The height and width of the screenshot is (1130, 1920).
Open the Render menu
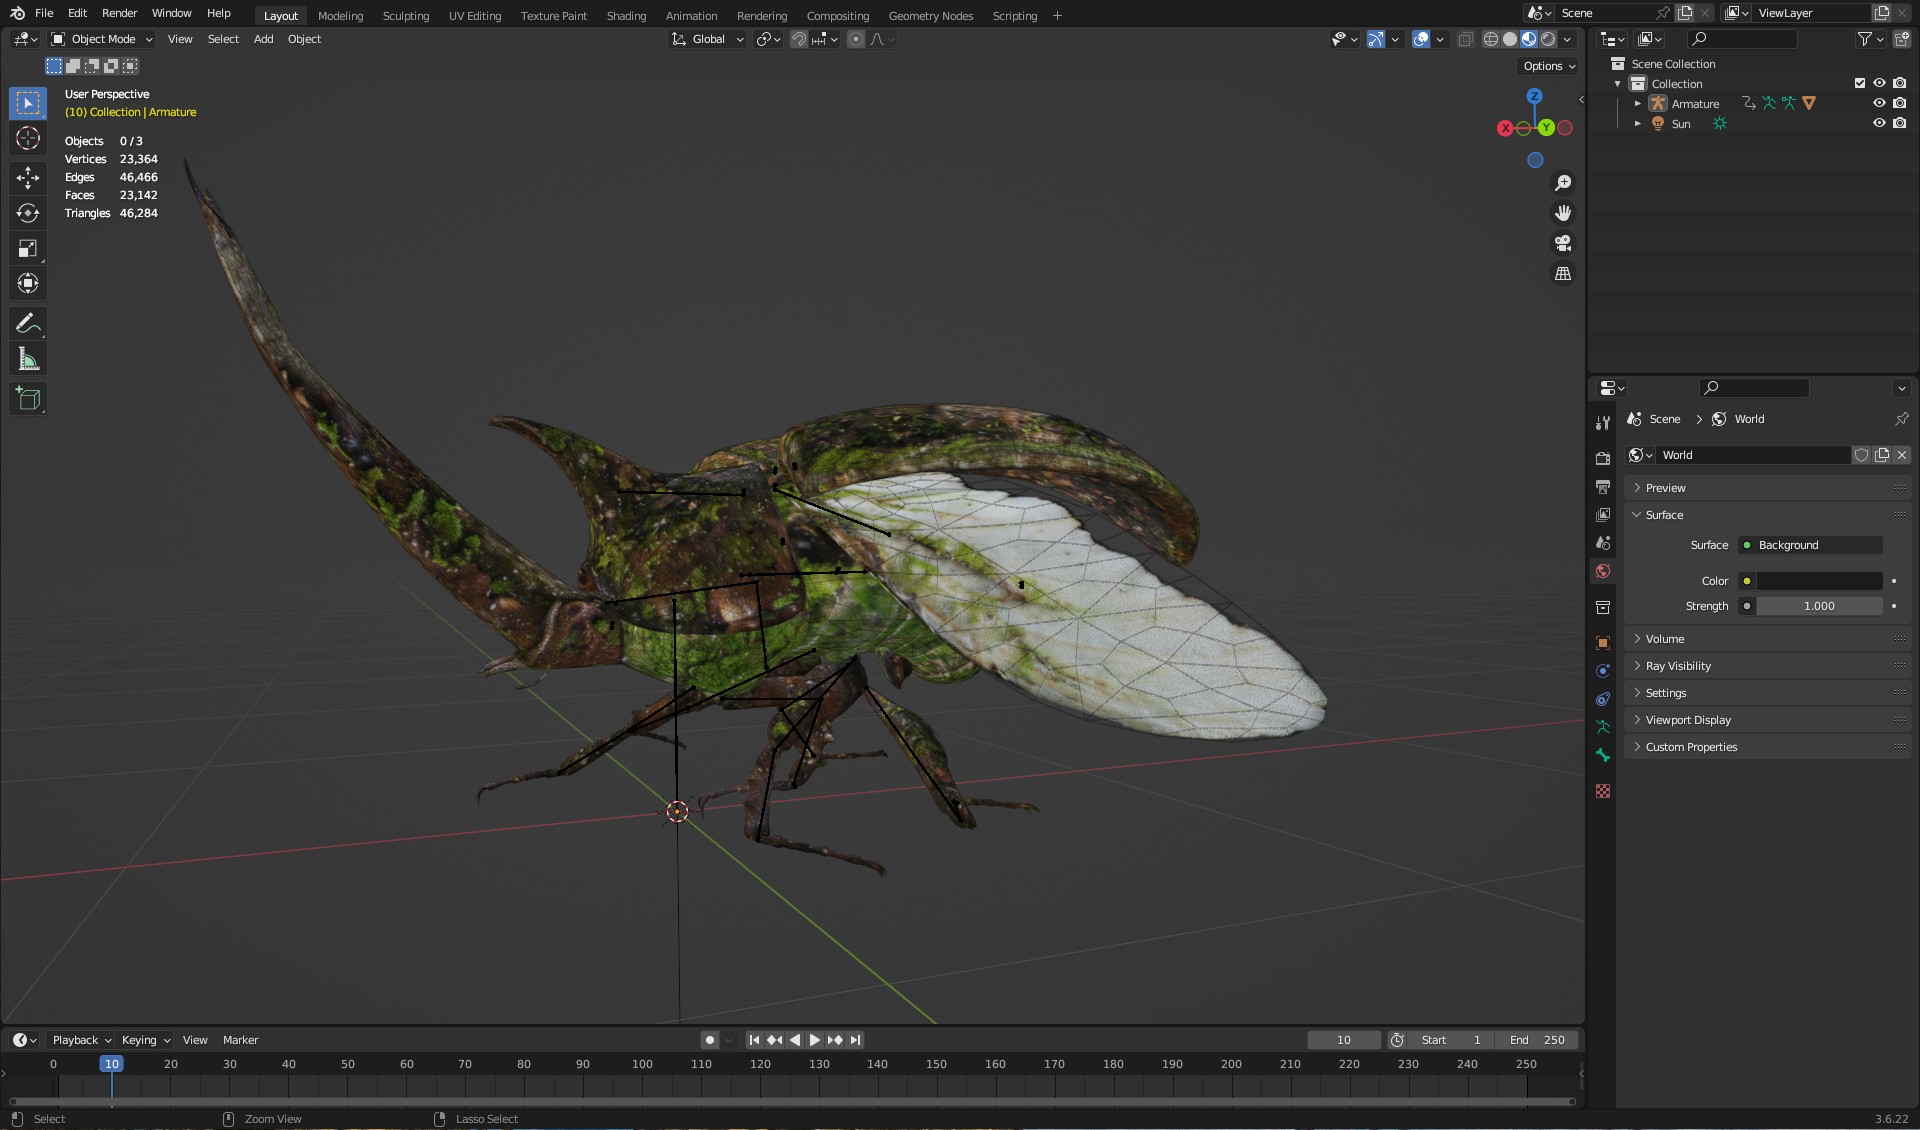click(x=119, y=13)
